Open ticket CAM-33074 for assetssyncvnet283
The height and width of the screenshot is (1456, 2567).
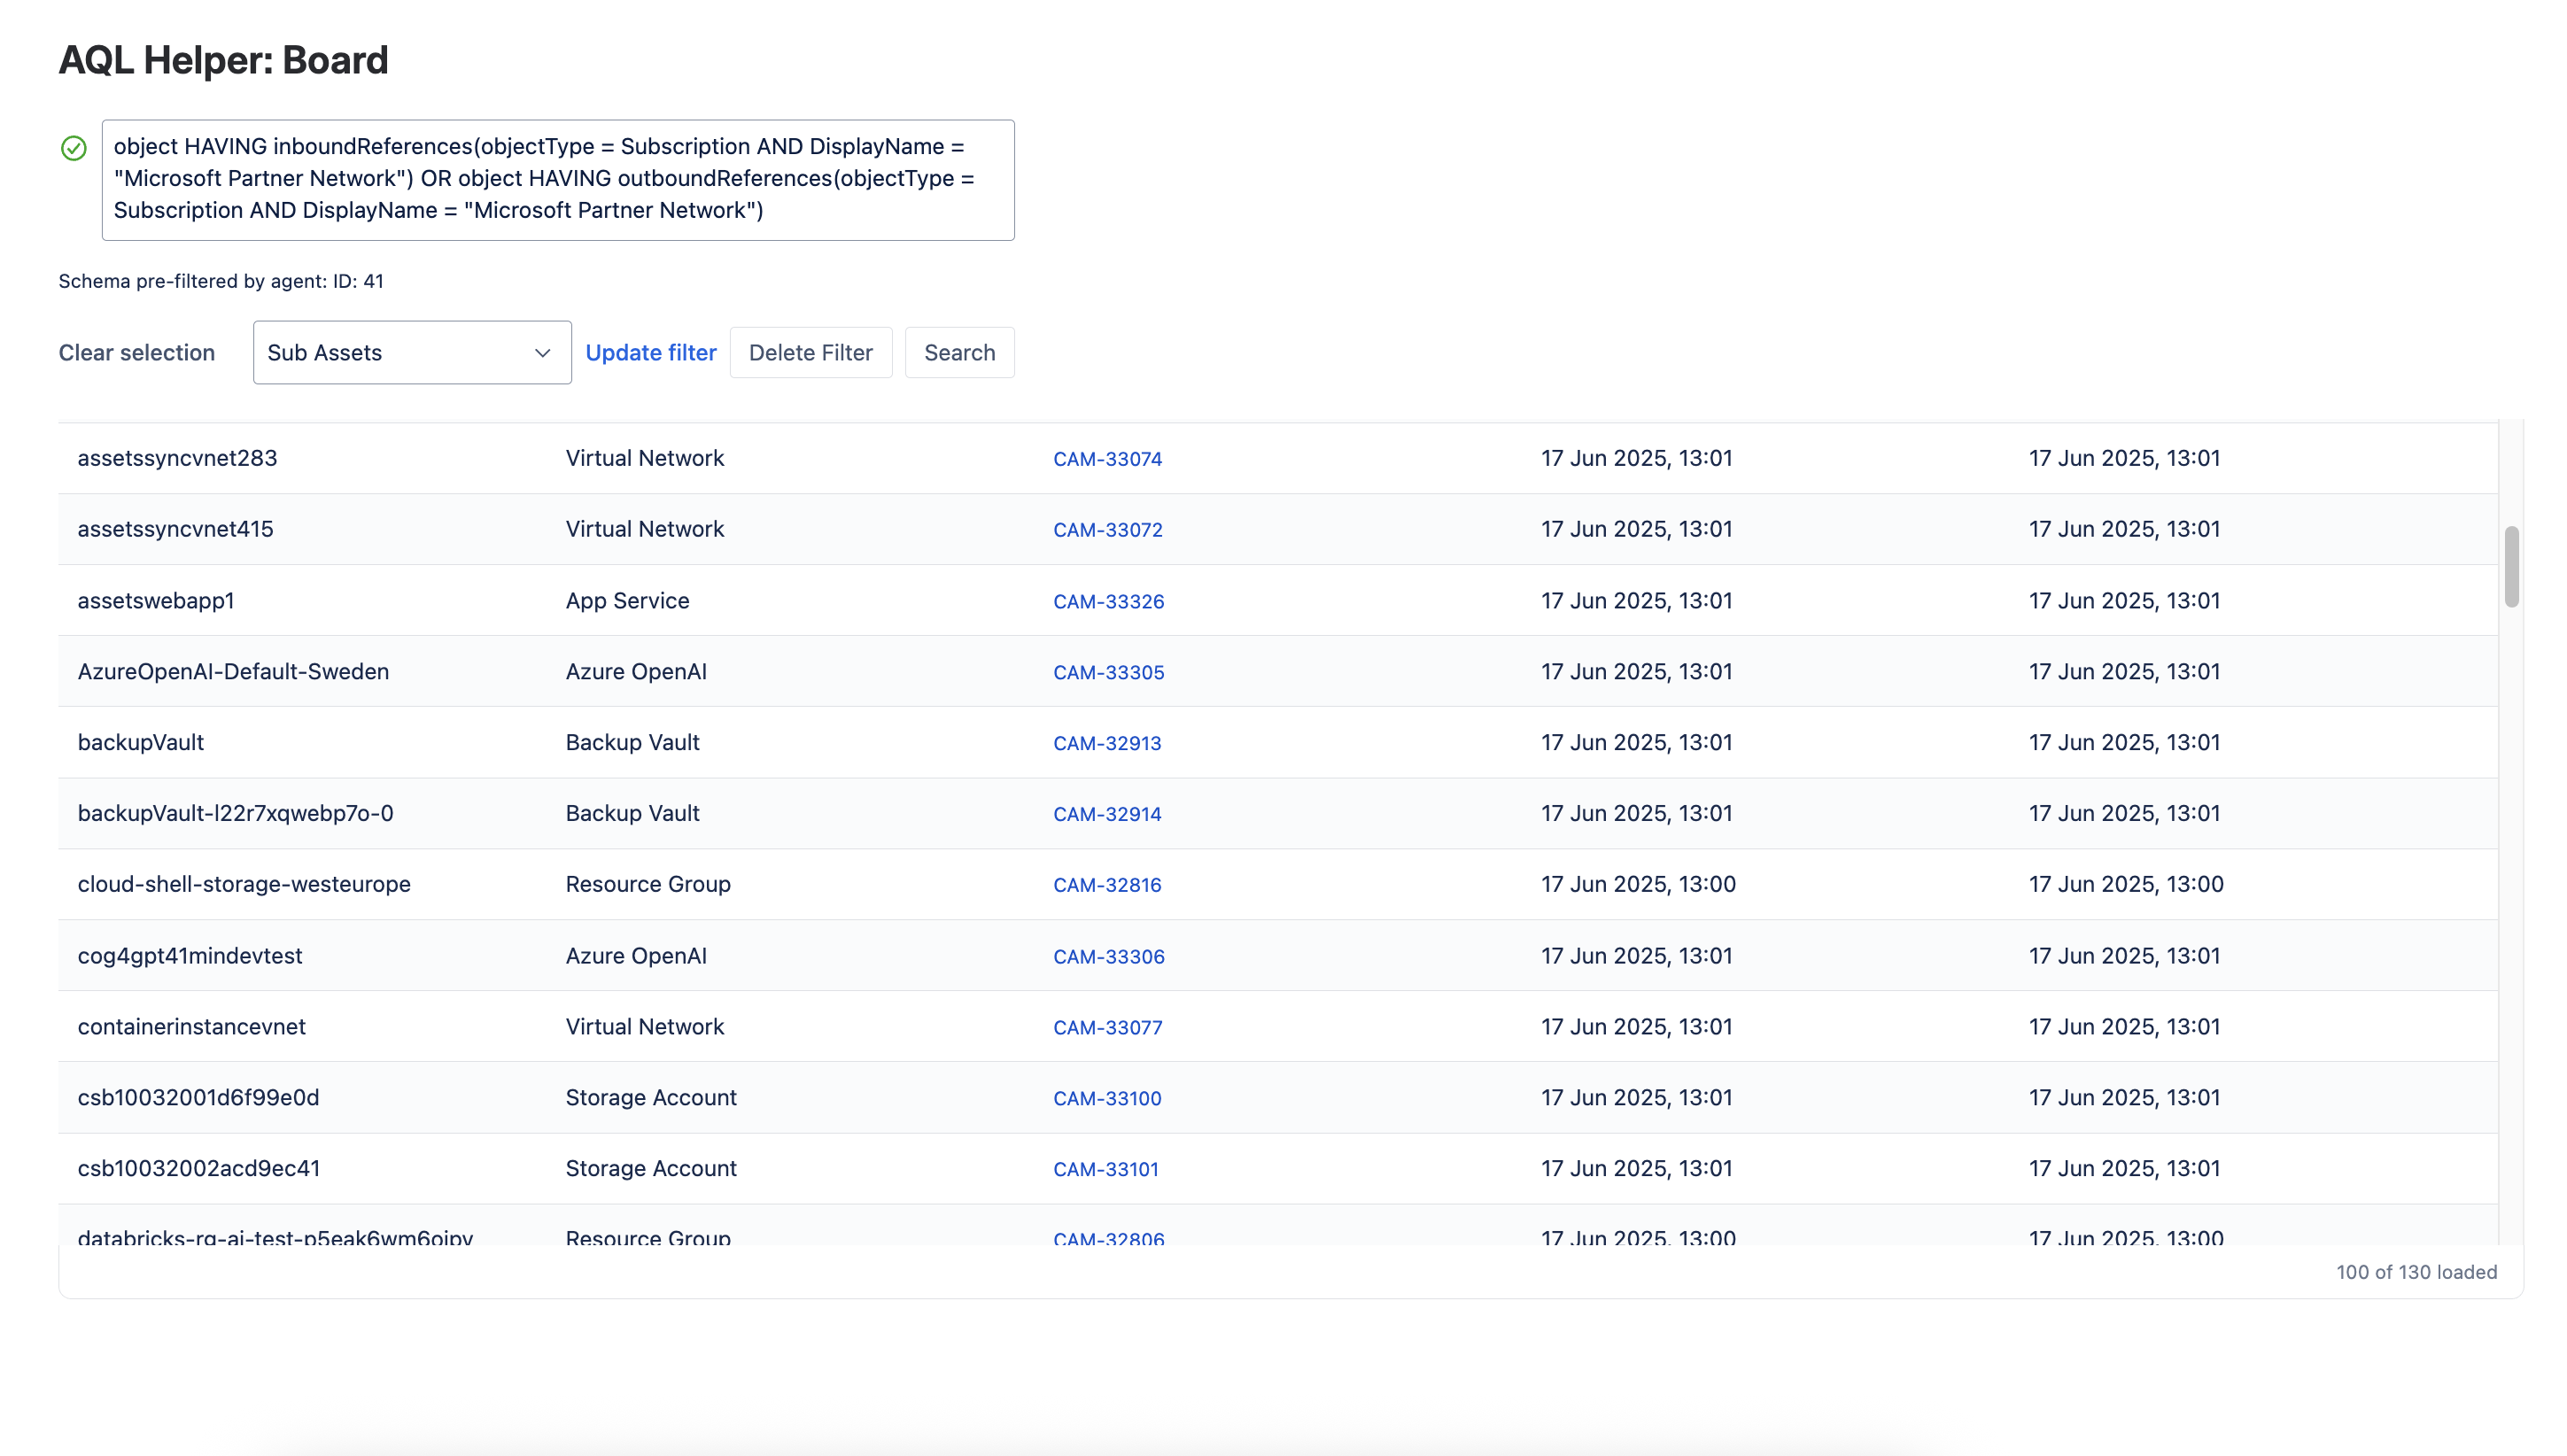coord(1108,459)
